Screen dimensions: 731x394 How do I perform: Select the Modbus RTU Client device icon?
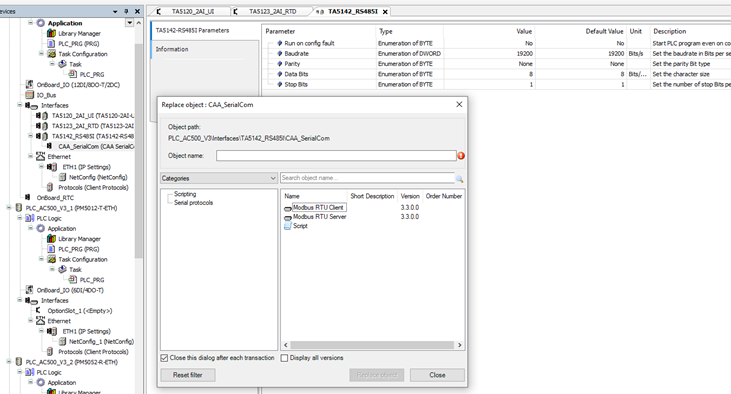288,208
